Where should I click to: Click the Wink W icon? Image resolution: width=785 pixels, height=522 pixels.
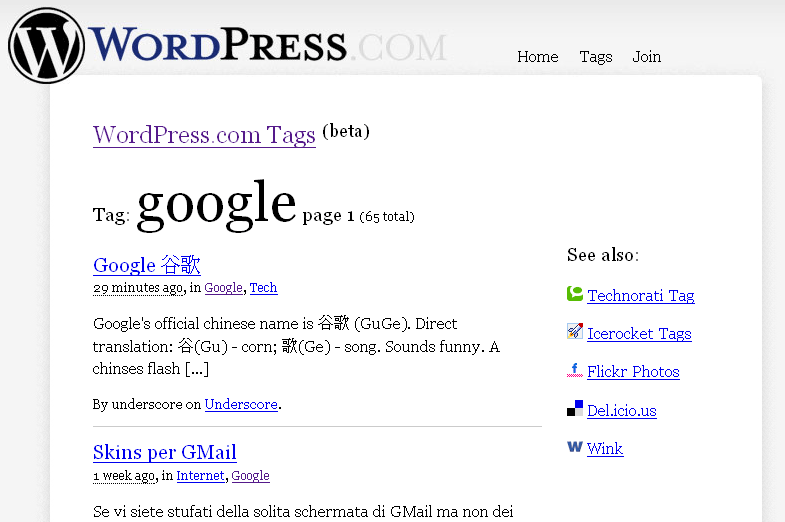point(575,446)
